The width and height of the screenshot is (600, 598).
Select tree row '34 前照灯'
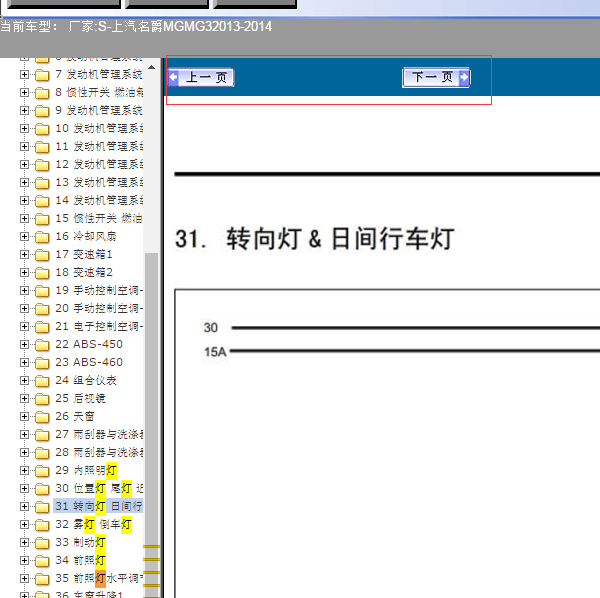pos(81,560)
